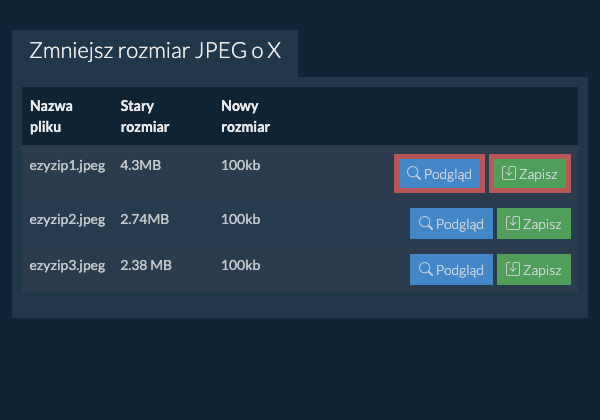Click magnifier icon in ezyzip3.jpeg Podgląd button
600x420 pixels.
[425, 270]
